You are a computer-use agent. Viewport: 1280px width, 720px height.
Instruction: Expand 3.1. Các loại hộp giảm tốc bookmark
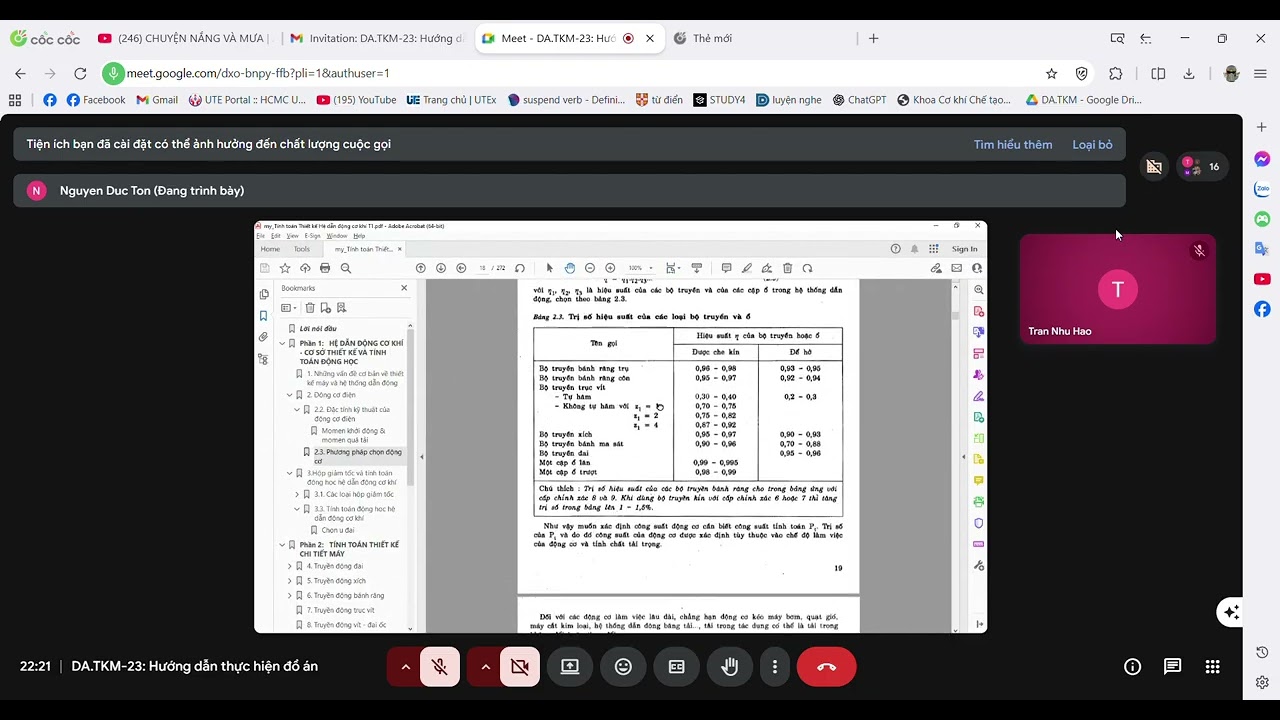click(x=297, y=494)
